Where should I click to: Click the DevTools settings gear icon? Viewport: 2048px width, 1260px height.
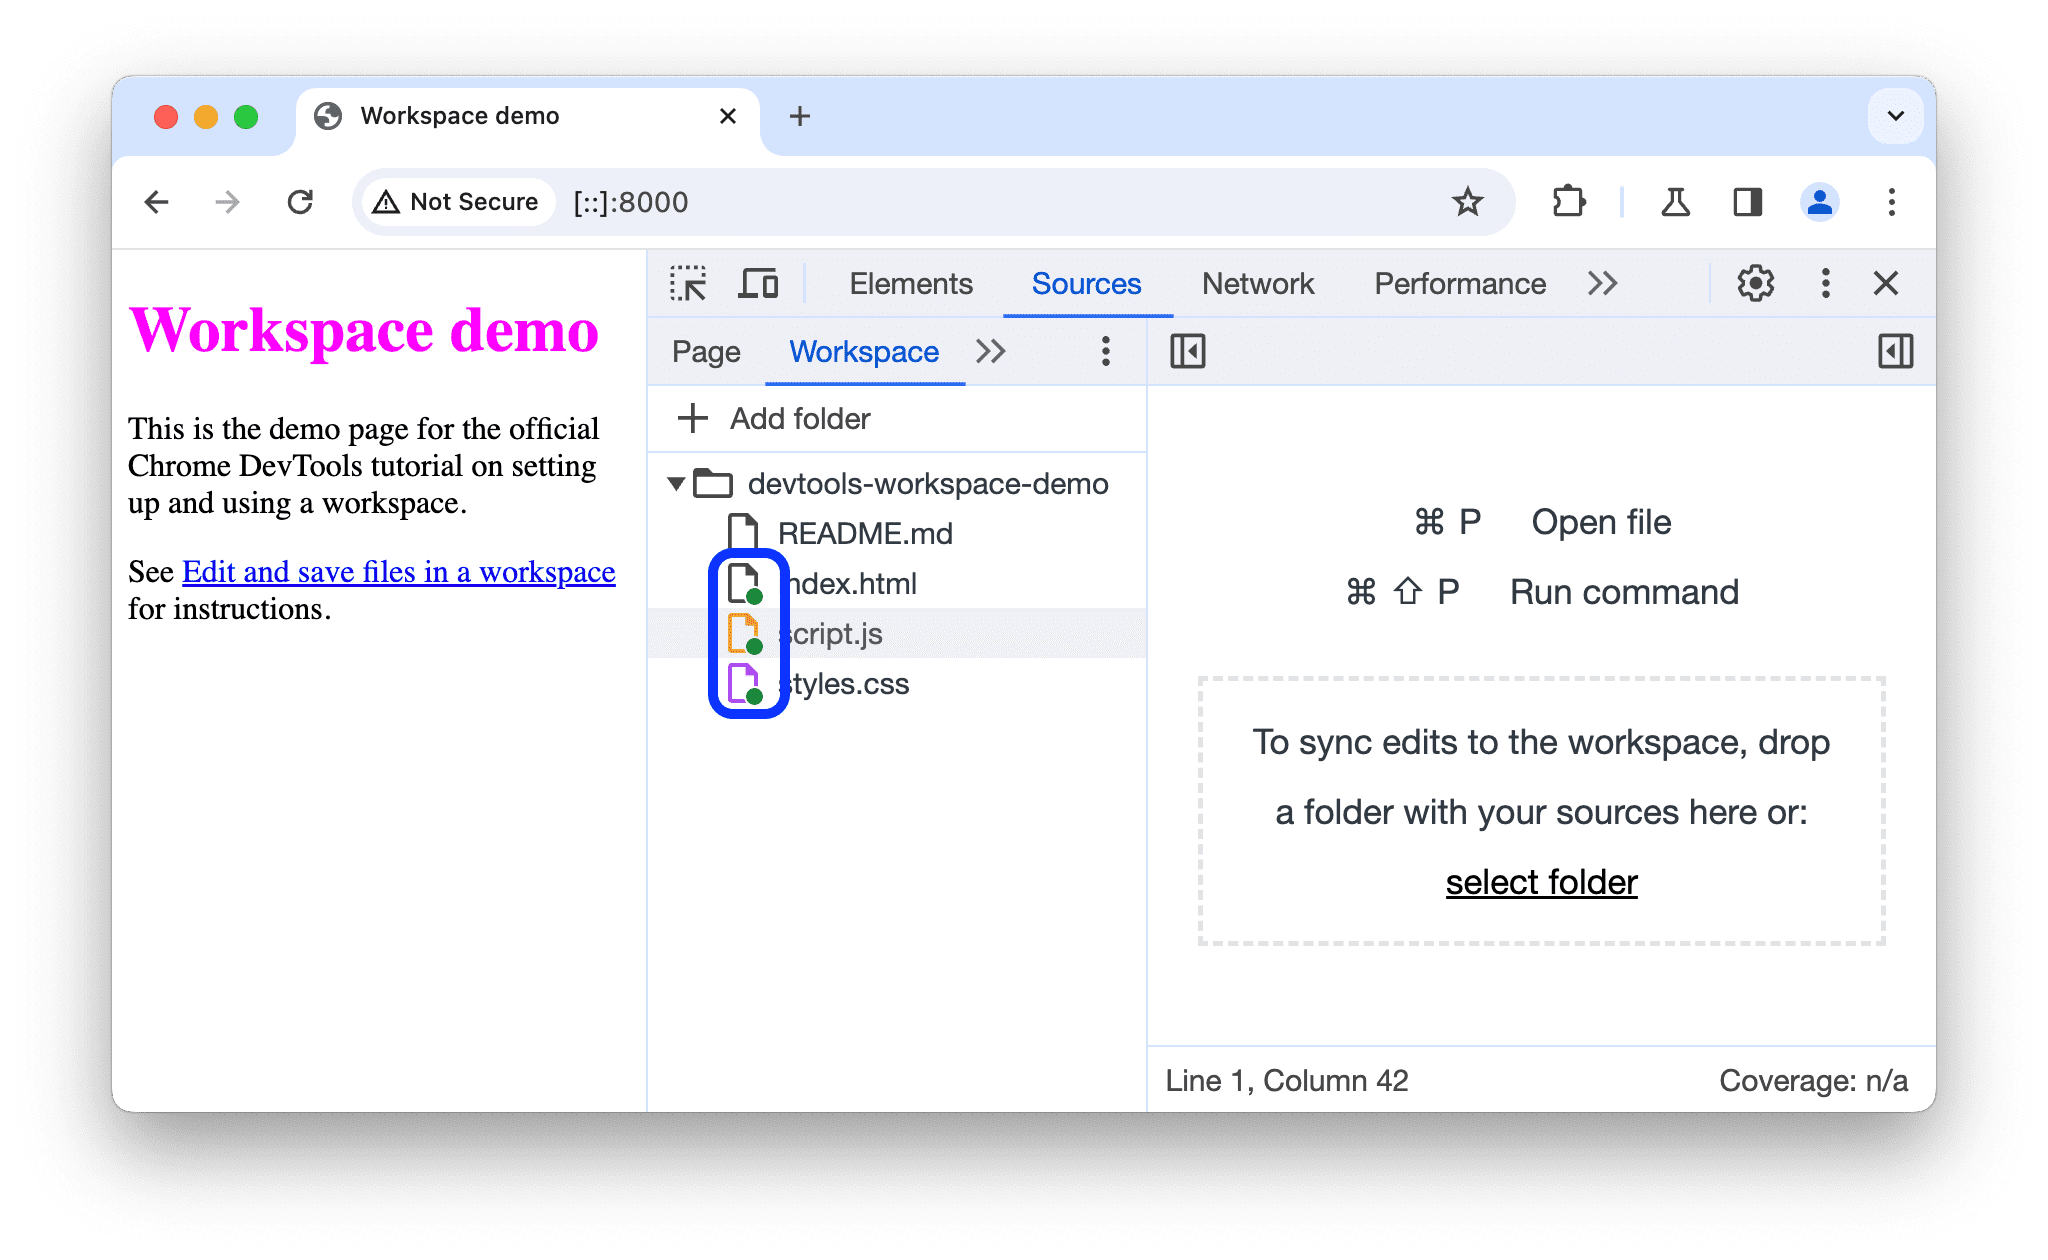point(1753,284)
